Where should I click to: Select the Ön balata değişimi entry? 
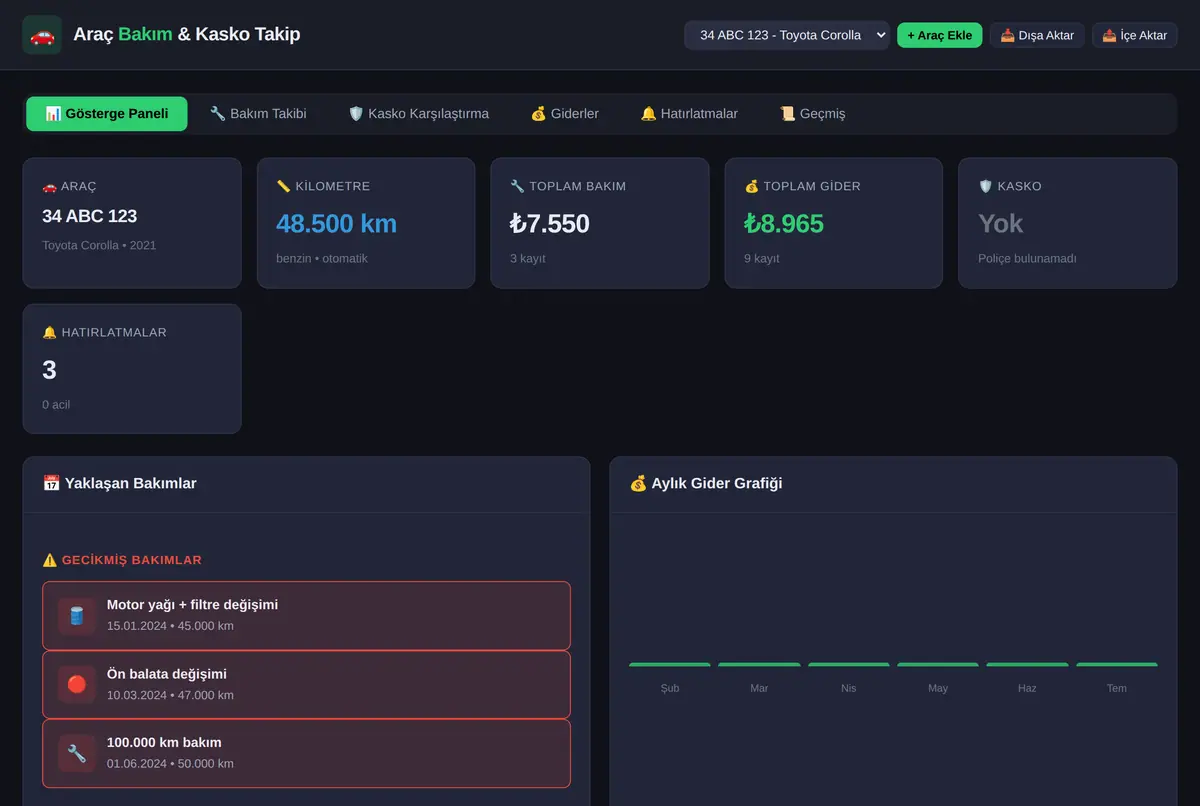tap(306, 685)
